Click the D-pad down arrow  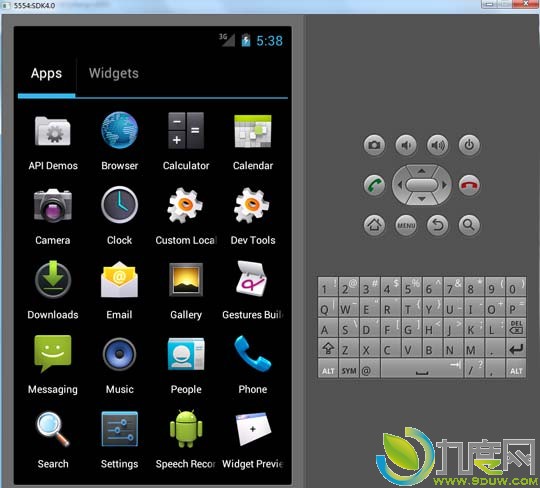422,199
